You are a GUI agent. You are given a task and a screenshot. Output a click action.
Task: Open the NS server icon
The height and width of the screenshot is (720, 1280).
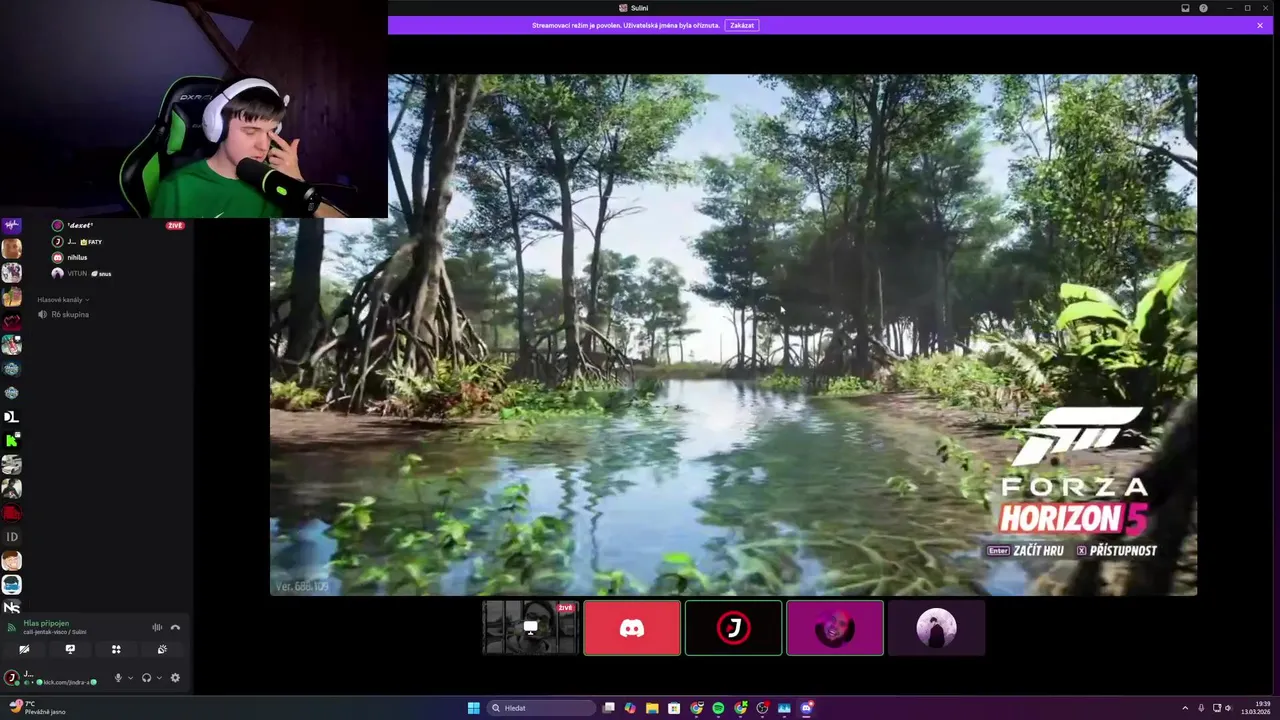click(12, 607)
